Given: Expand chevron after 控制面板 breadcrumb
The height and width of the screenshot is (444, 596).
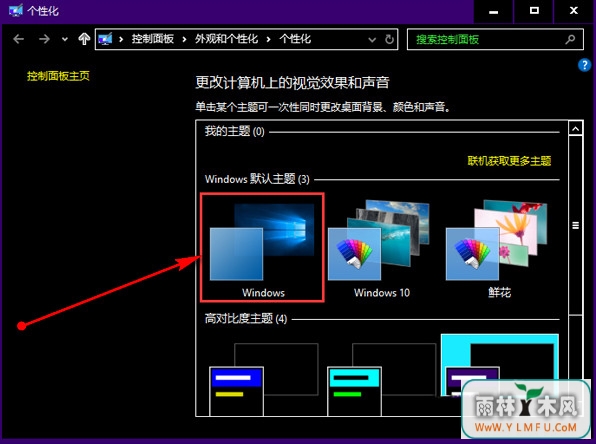Looking at the screenshot, I should coord(185,39).
